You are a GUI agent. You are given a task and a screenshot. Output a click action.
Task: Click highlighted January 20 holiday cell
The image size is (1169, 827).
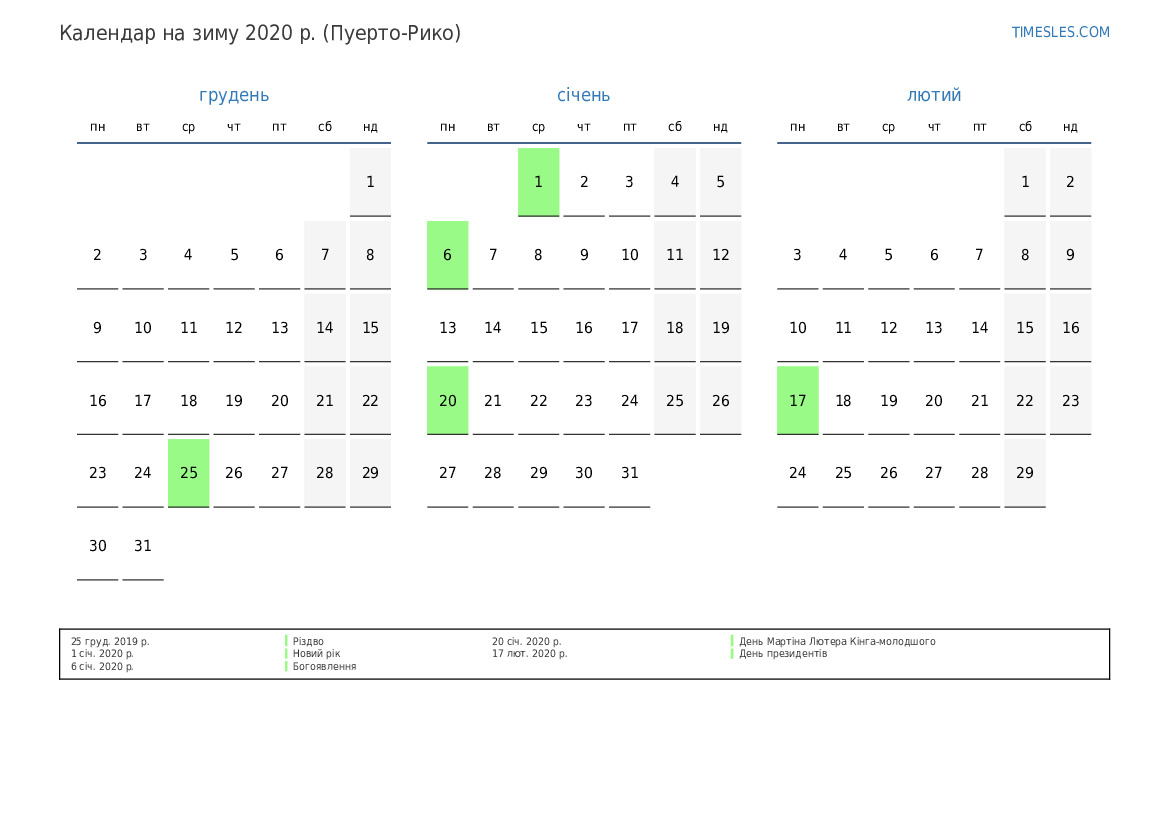click(447, 401)
